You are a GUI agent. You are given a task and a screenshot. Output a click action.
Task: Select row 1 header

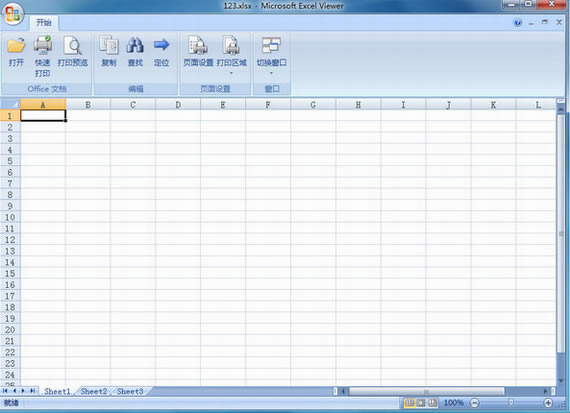point(10,116)
